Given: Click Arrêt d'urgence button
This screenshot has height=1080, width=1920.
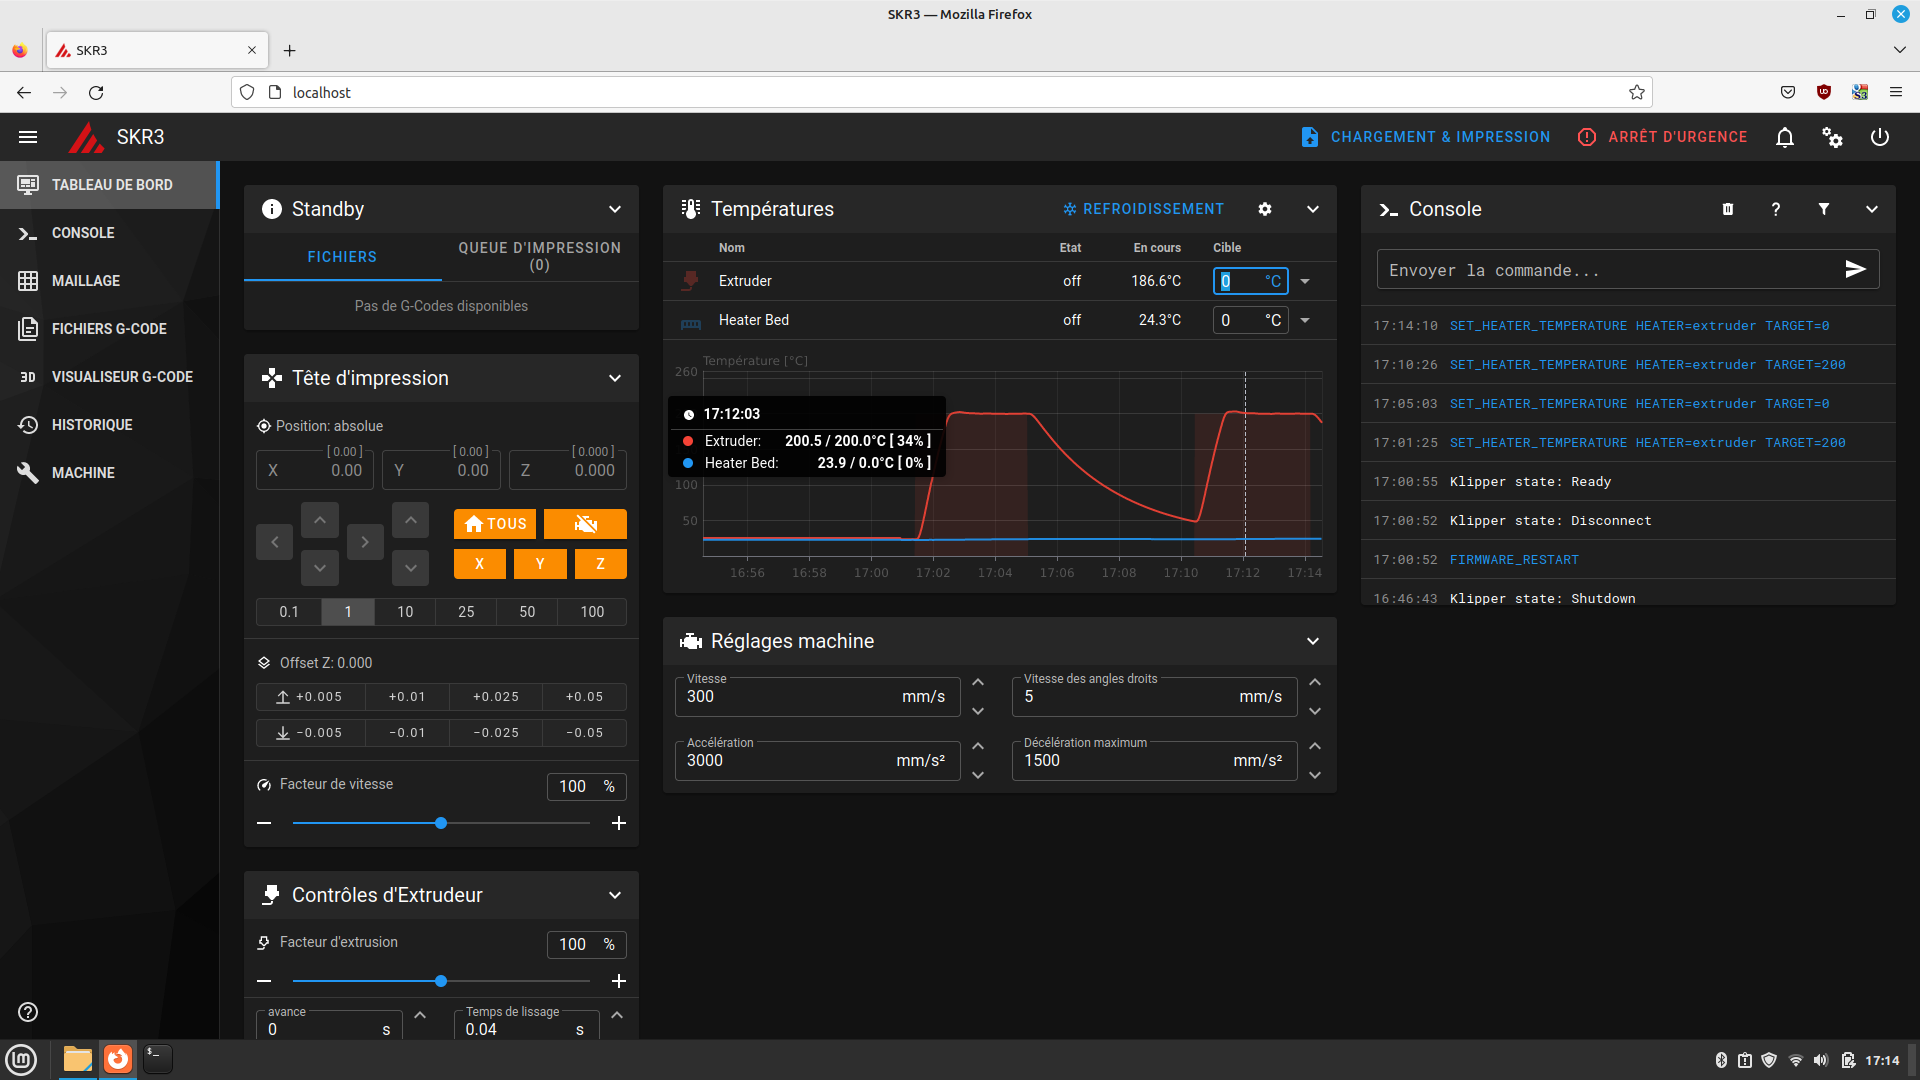Looking at the screenshot, I should [1662, 137].
